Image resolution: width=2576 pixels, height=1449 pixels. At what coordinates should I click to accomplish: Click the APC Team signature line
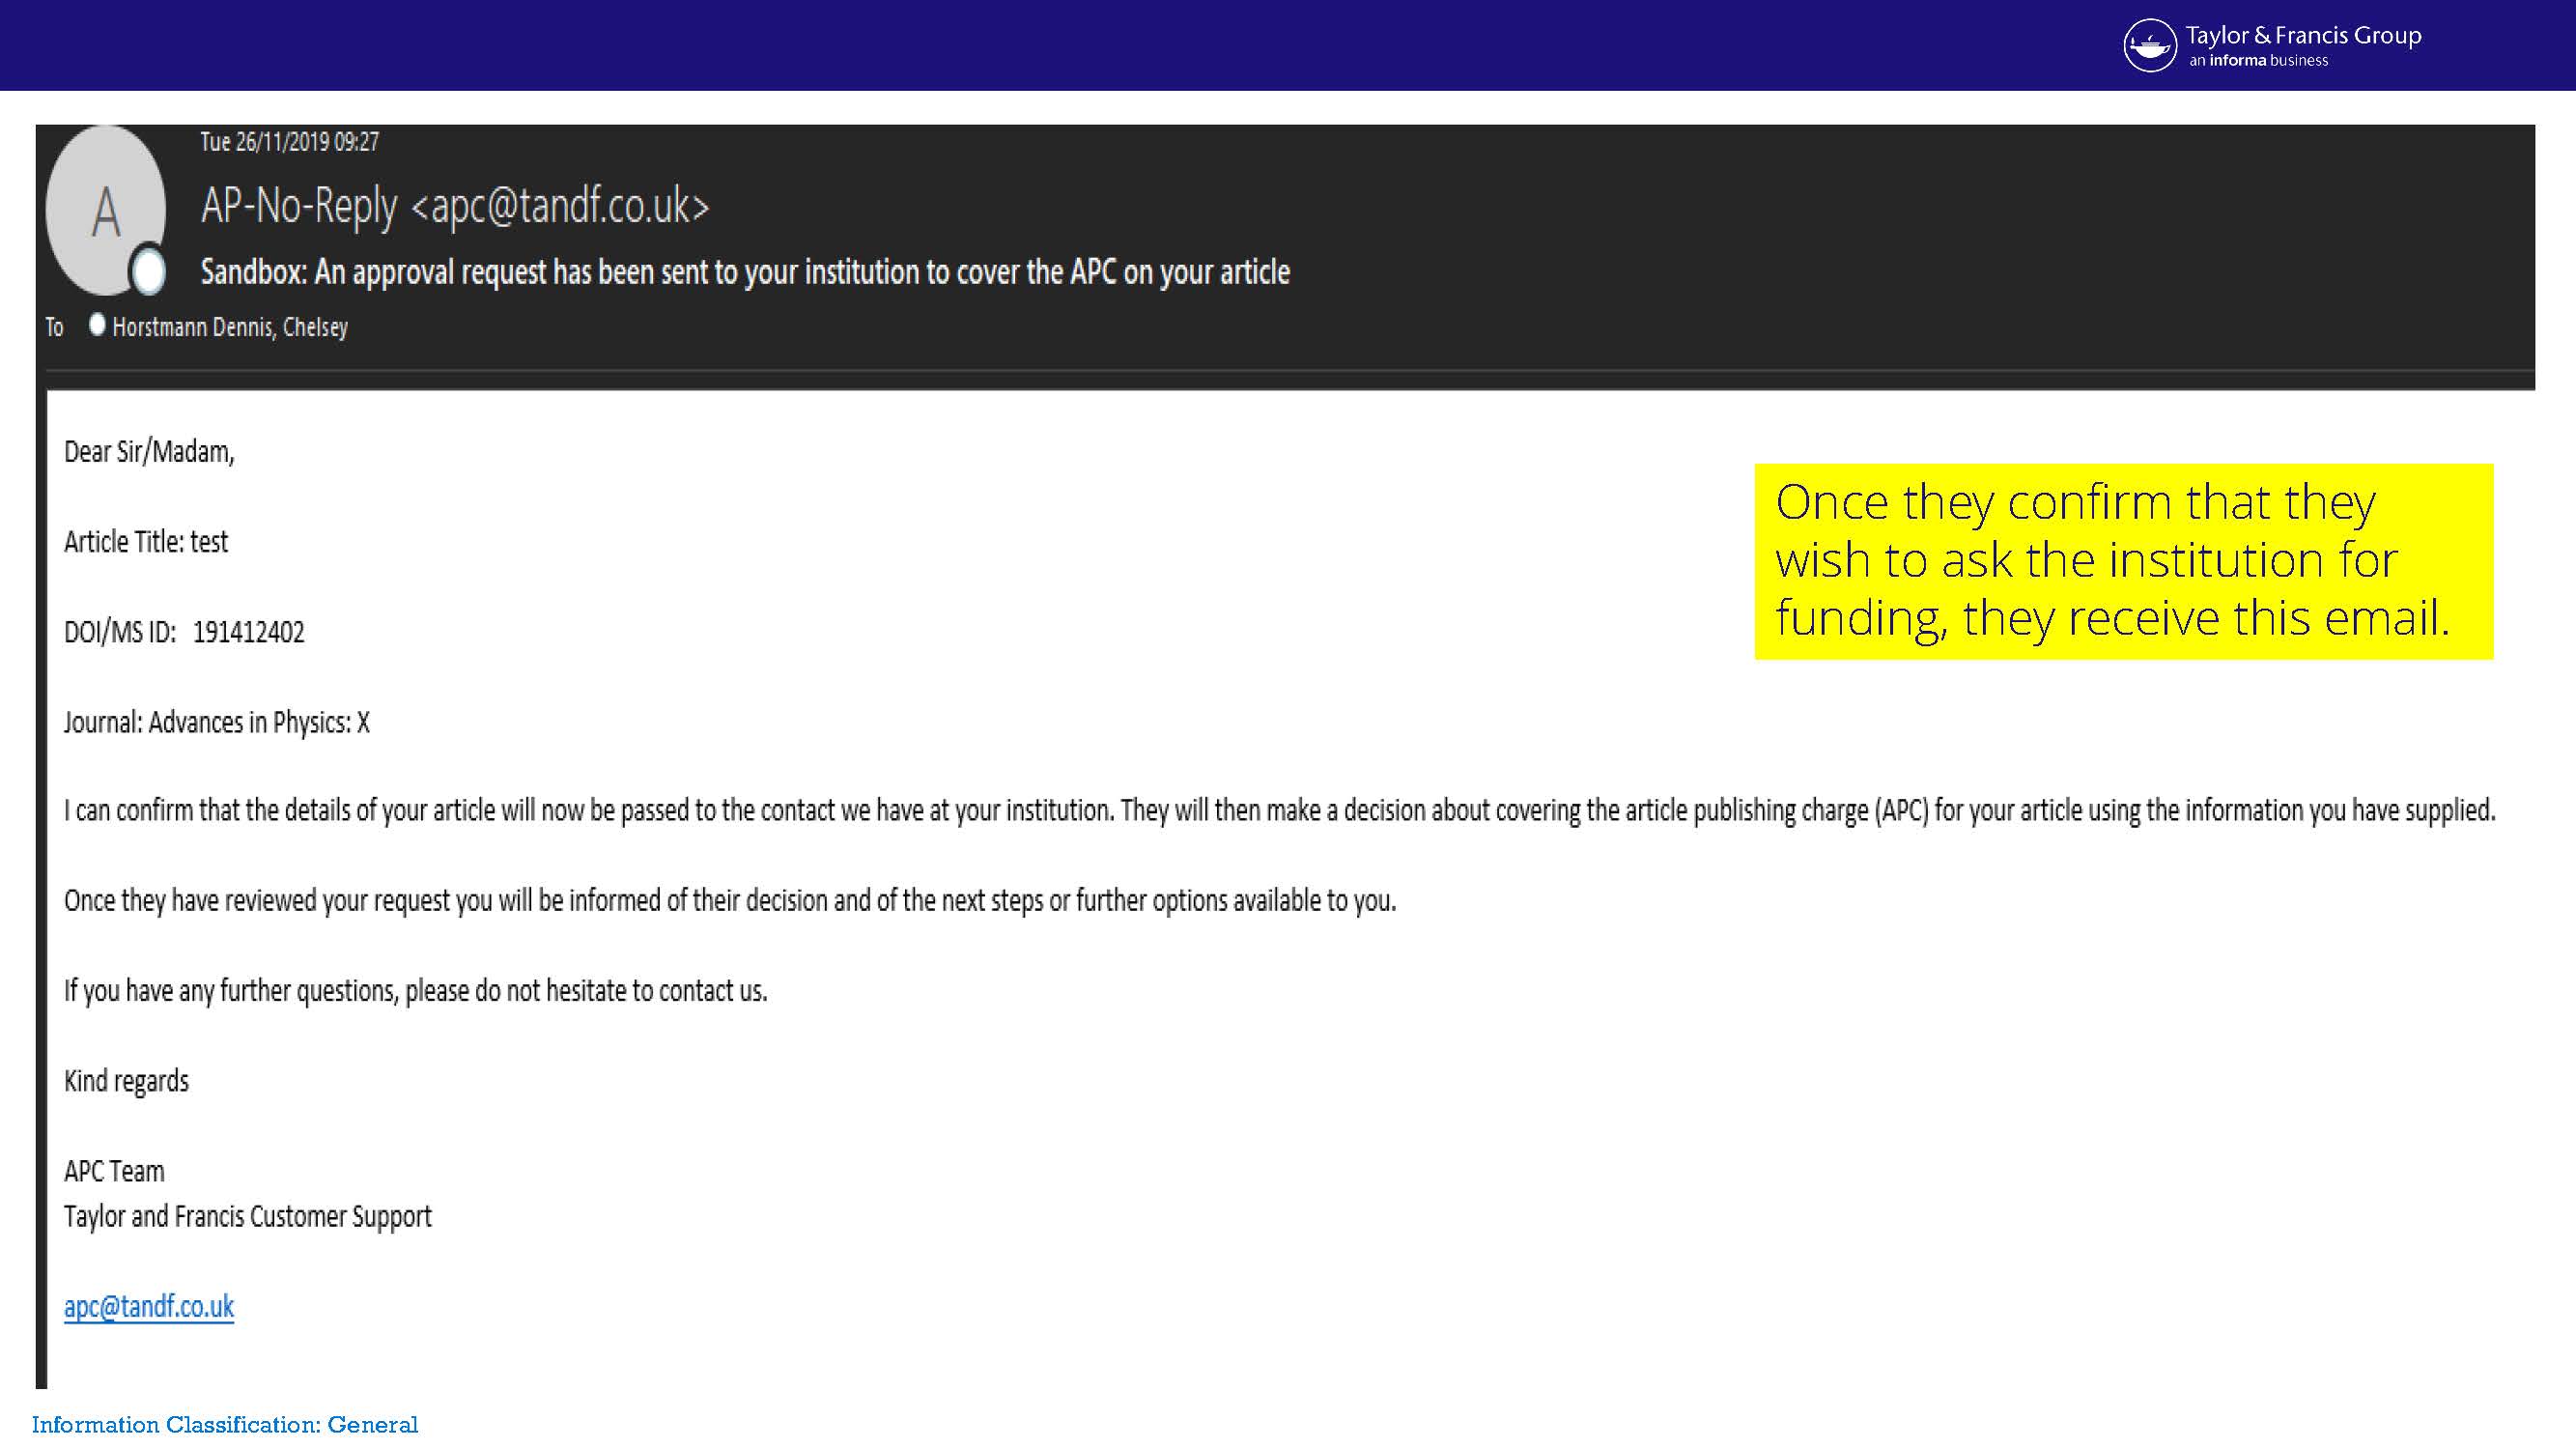[x=114, y=1171]
